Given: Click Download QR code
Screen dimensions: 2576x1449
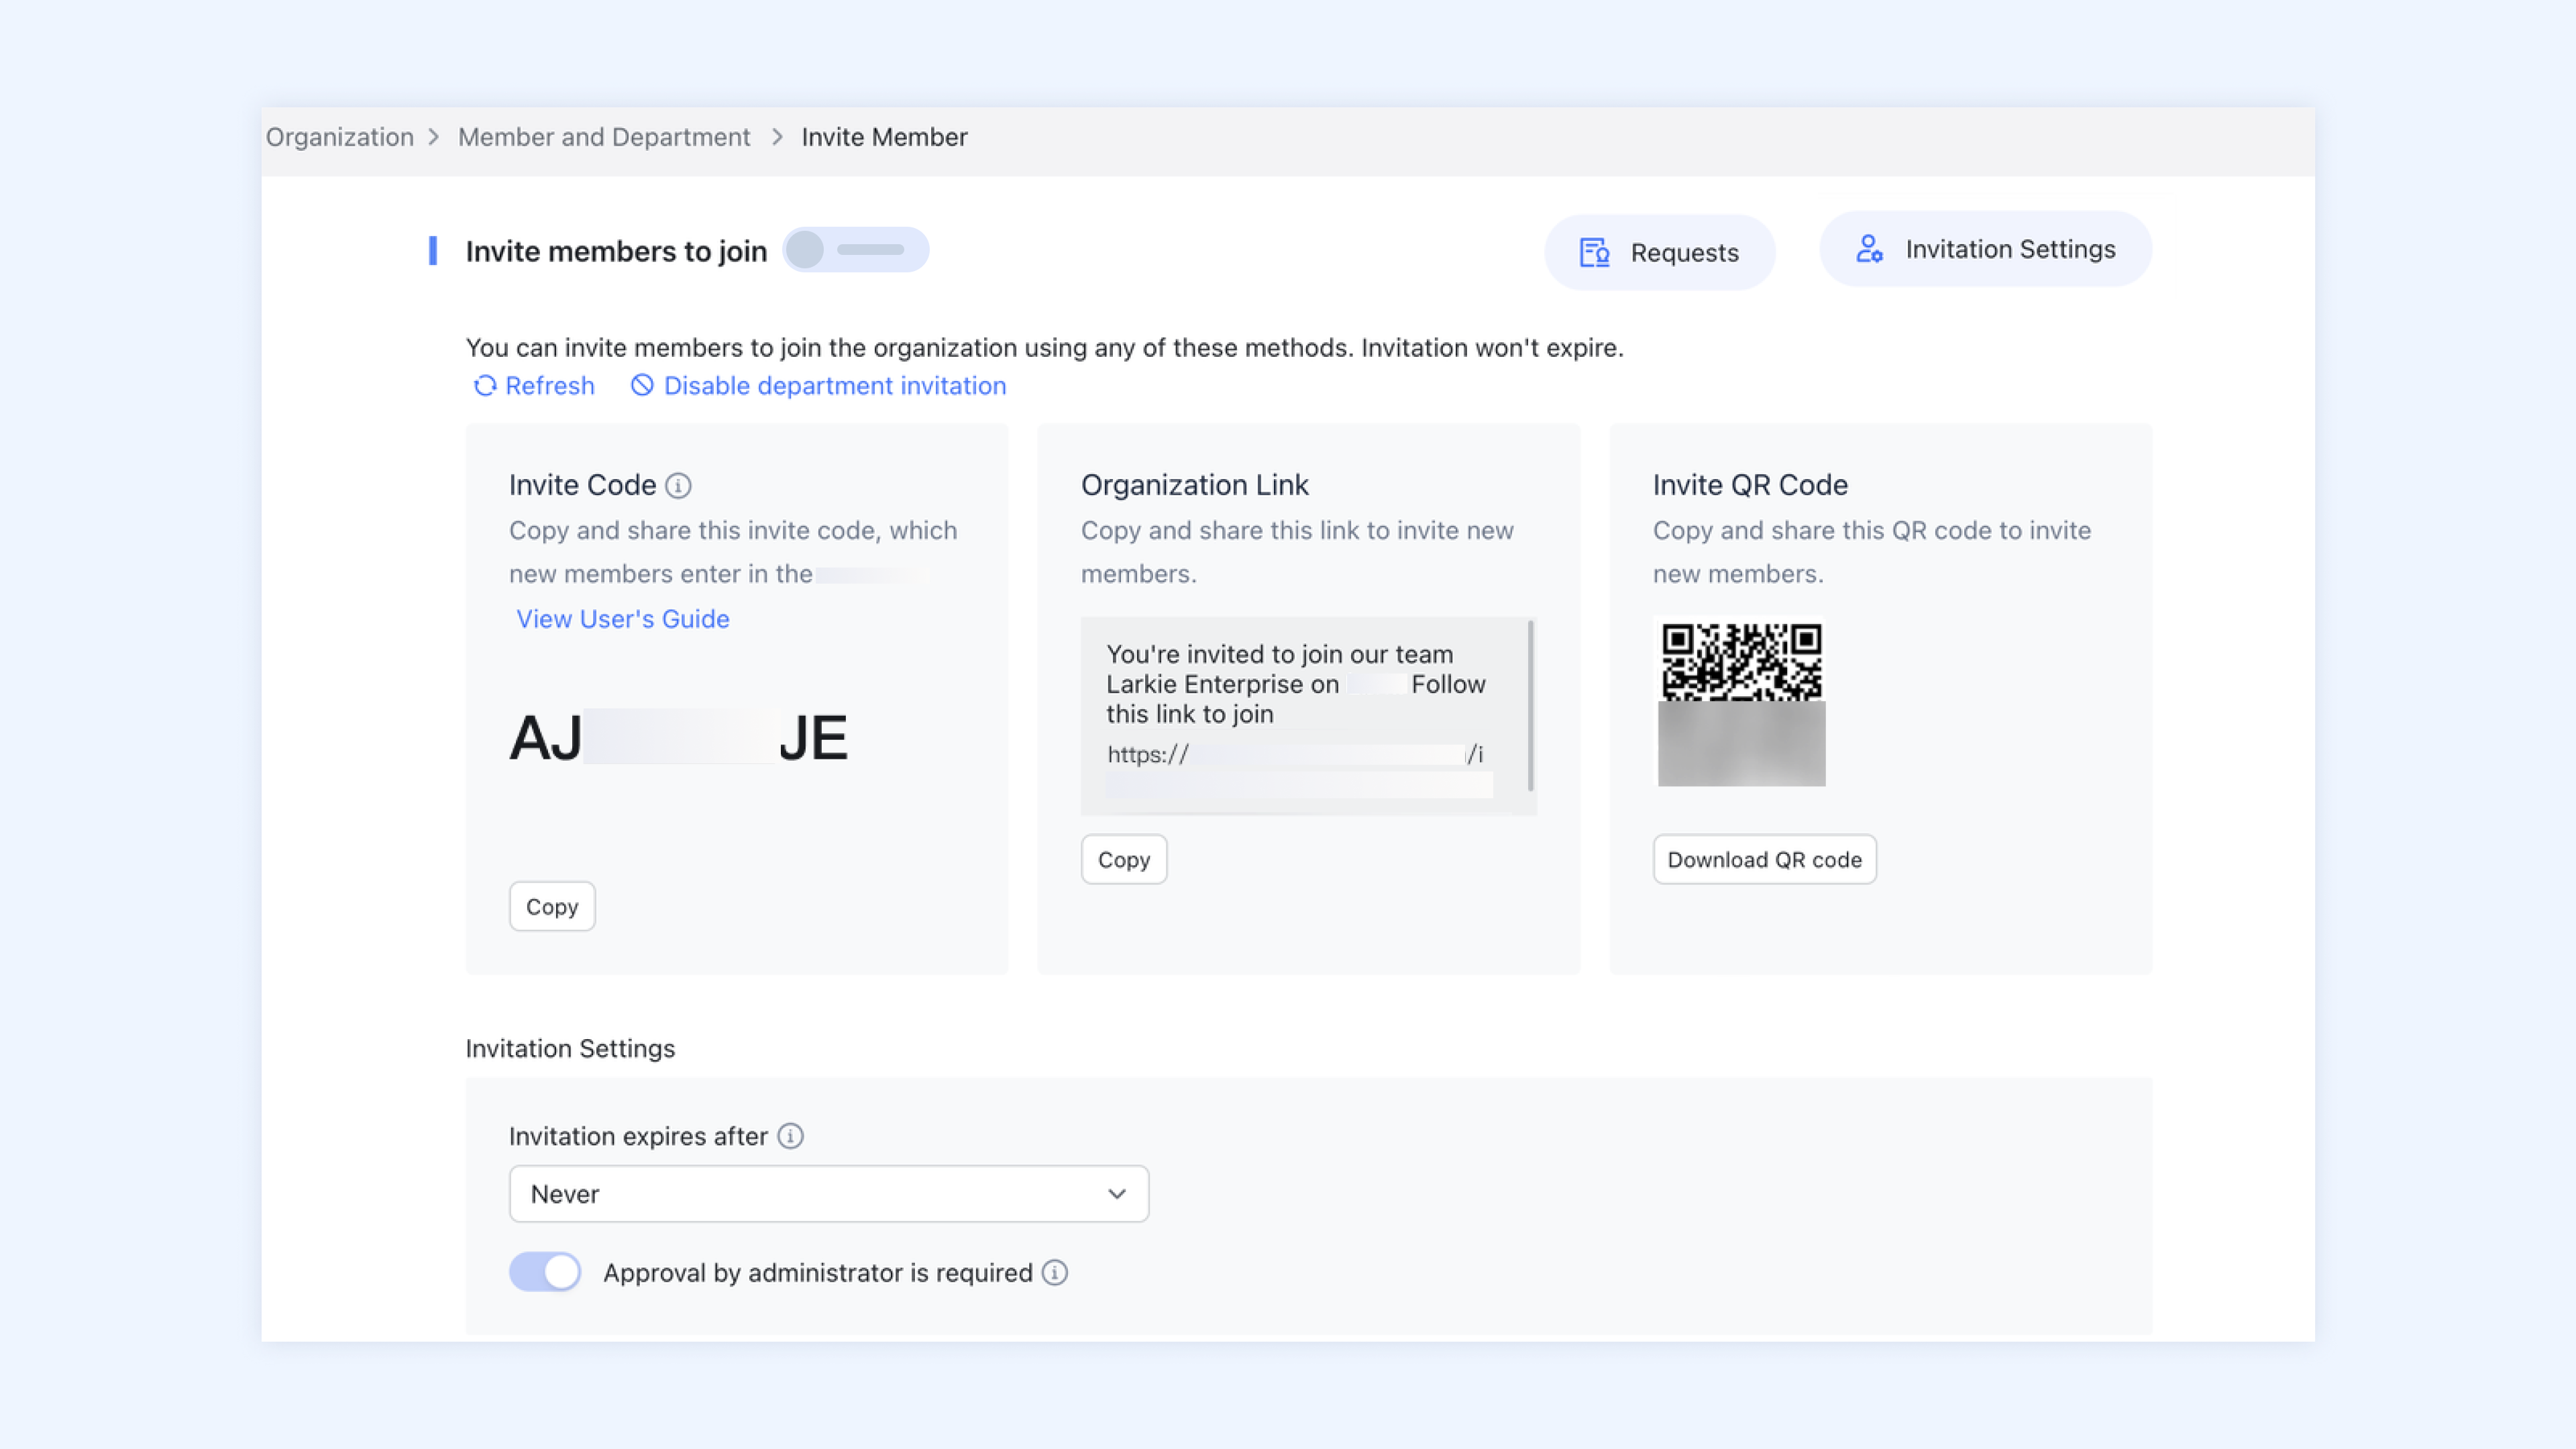Looking at the screenshot, I should pos(1764,859).
